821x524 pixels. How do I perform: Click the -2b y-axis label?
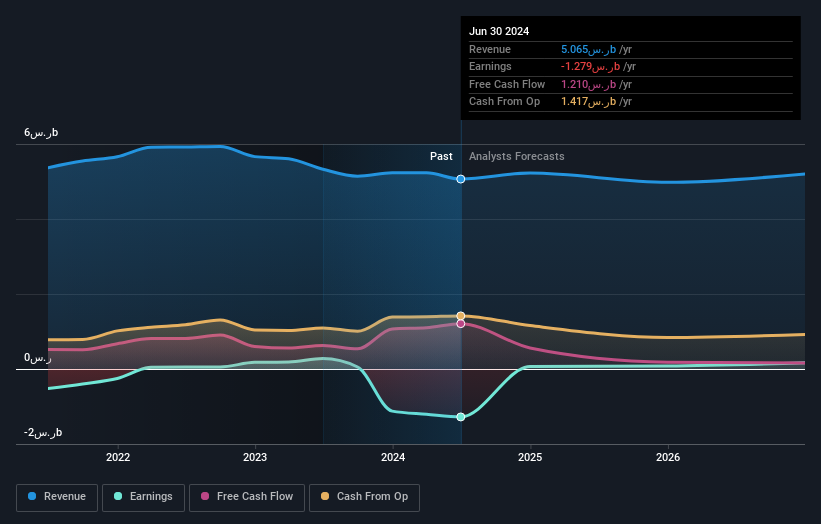tap(43, 432)
